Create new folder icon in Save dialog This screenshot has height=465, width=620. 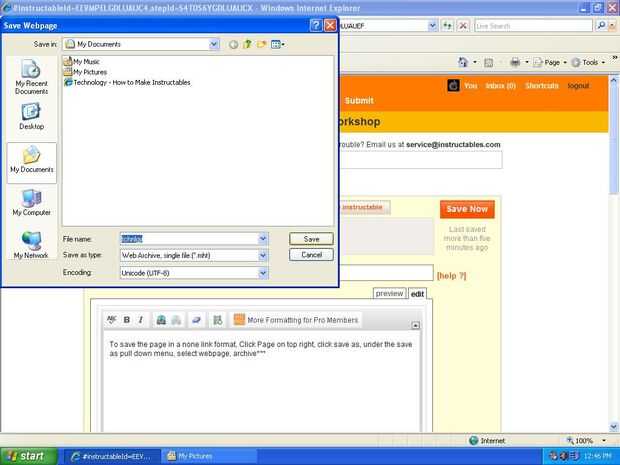pyautogui.click(x=261, y=44)
